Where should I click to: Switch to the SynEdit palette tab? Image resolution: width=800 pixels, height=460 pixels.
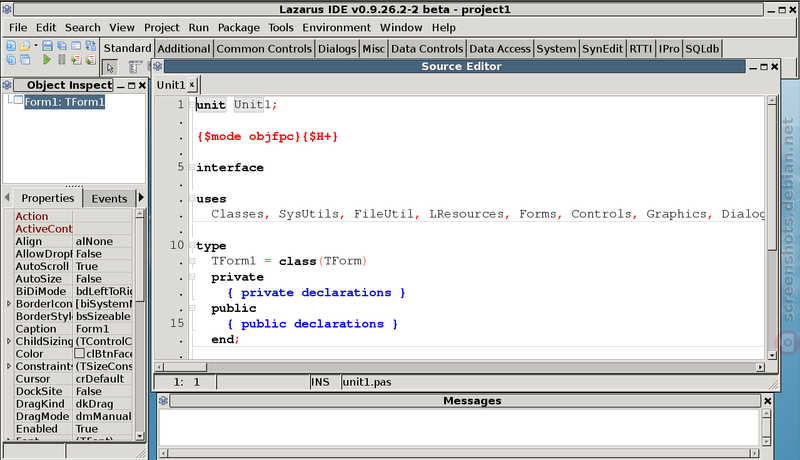tap(603, 49)
